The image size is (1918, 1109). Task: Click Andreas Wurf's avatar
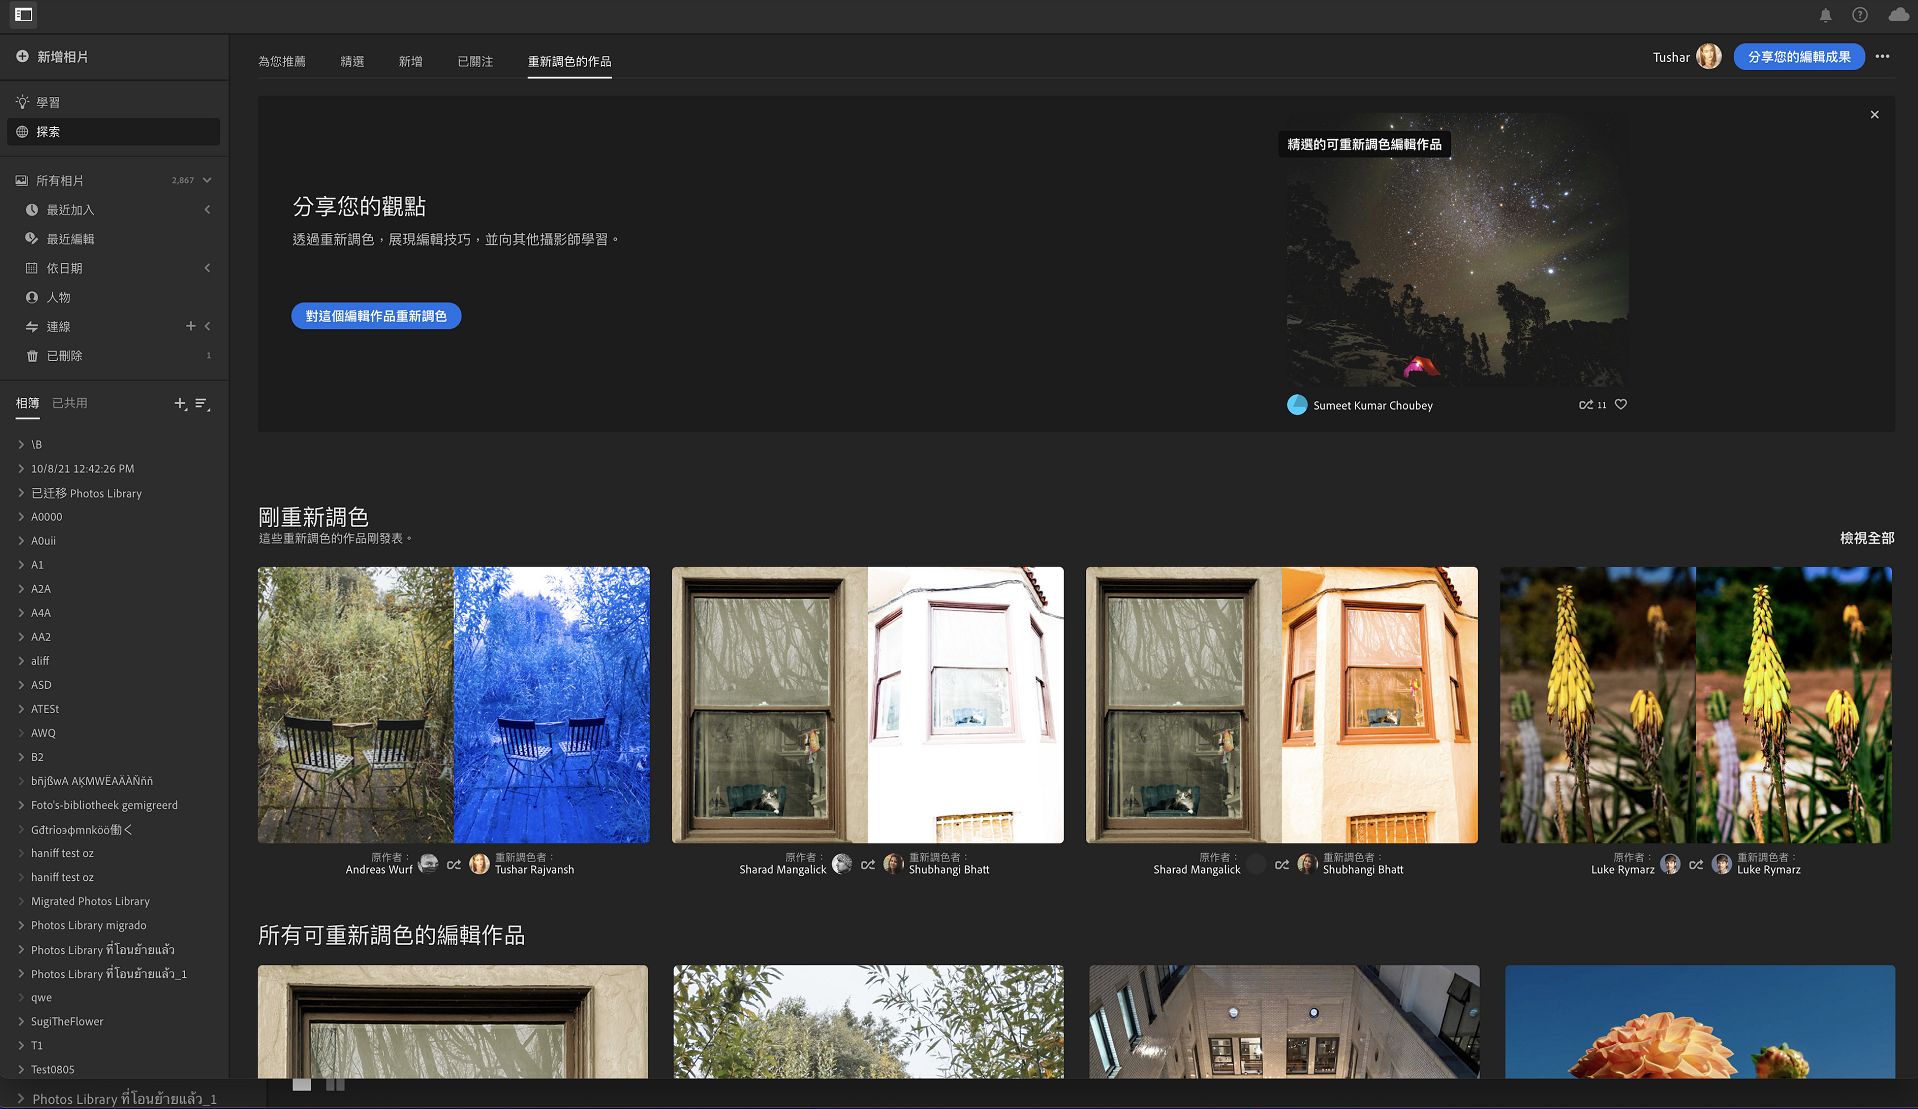(x=428, y=864)
